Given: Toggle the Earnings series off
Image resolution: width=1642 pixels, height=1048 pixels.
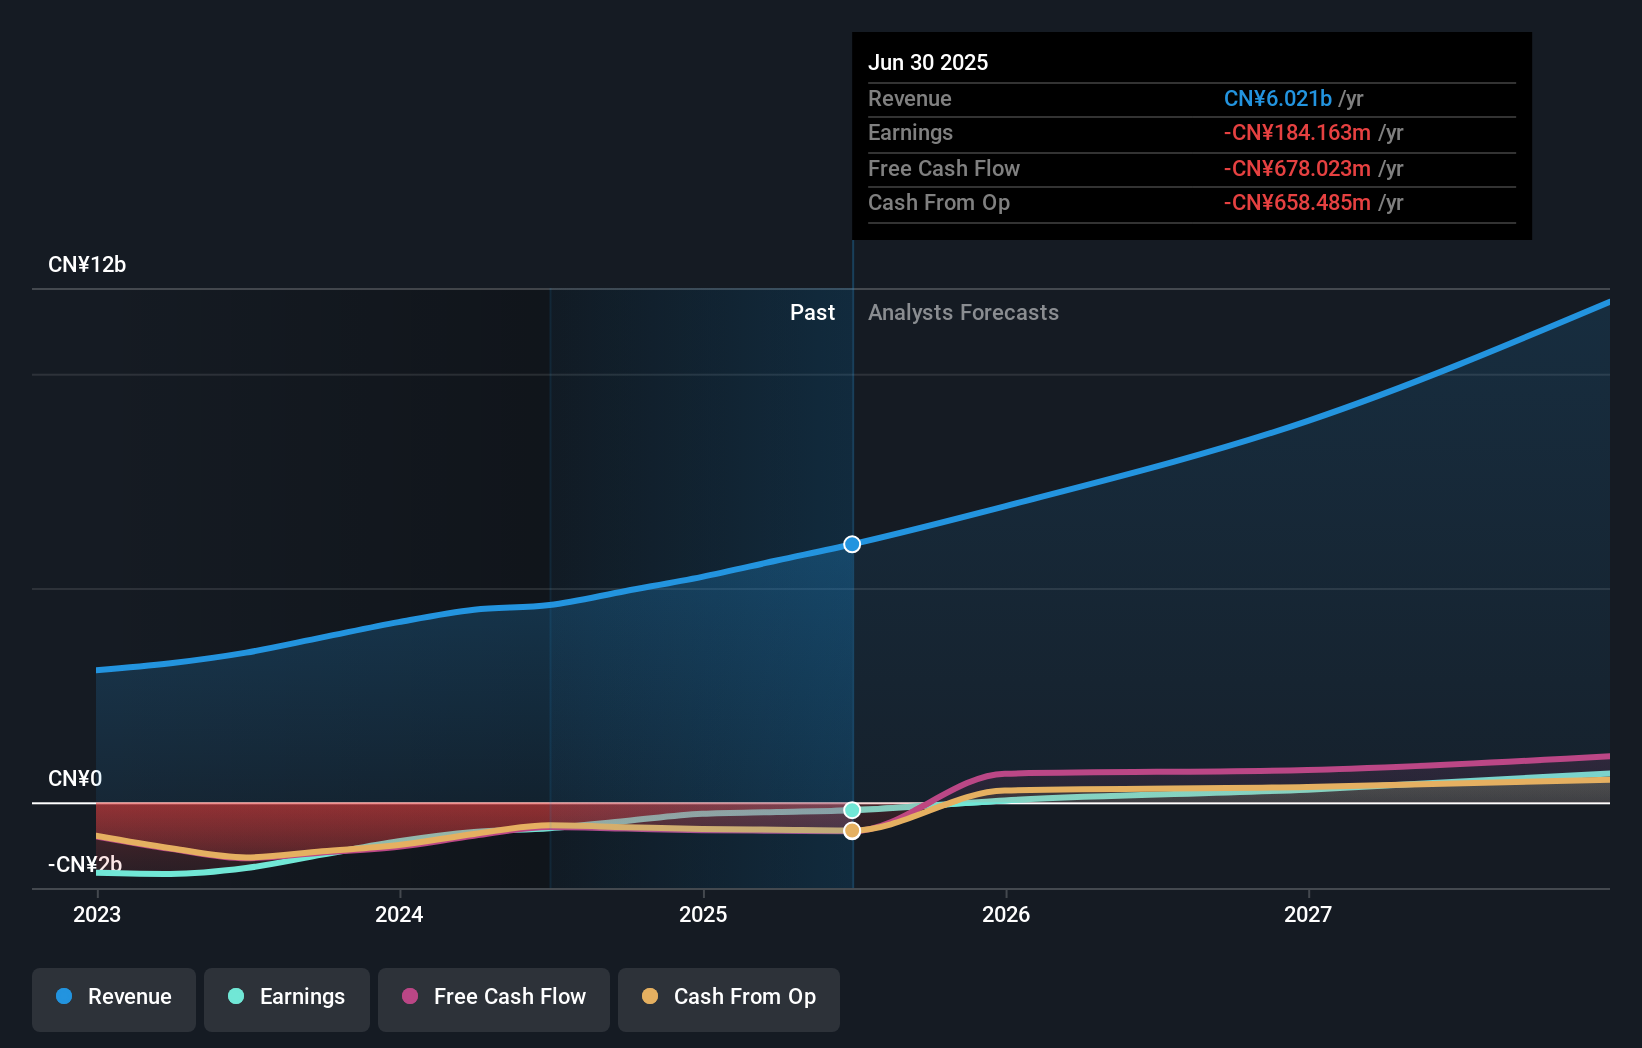Looking at the screenshot, I should point(286,997).
